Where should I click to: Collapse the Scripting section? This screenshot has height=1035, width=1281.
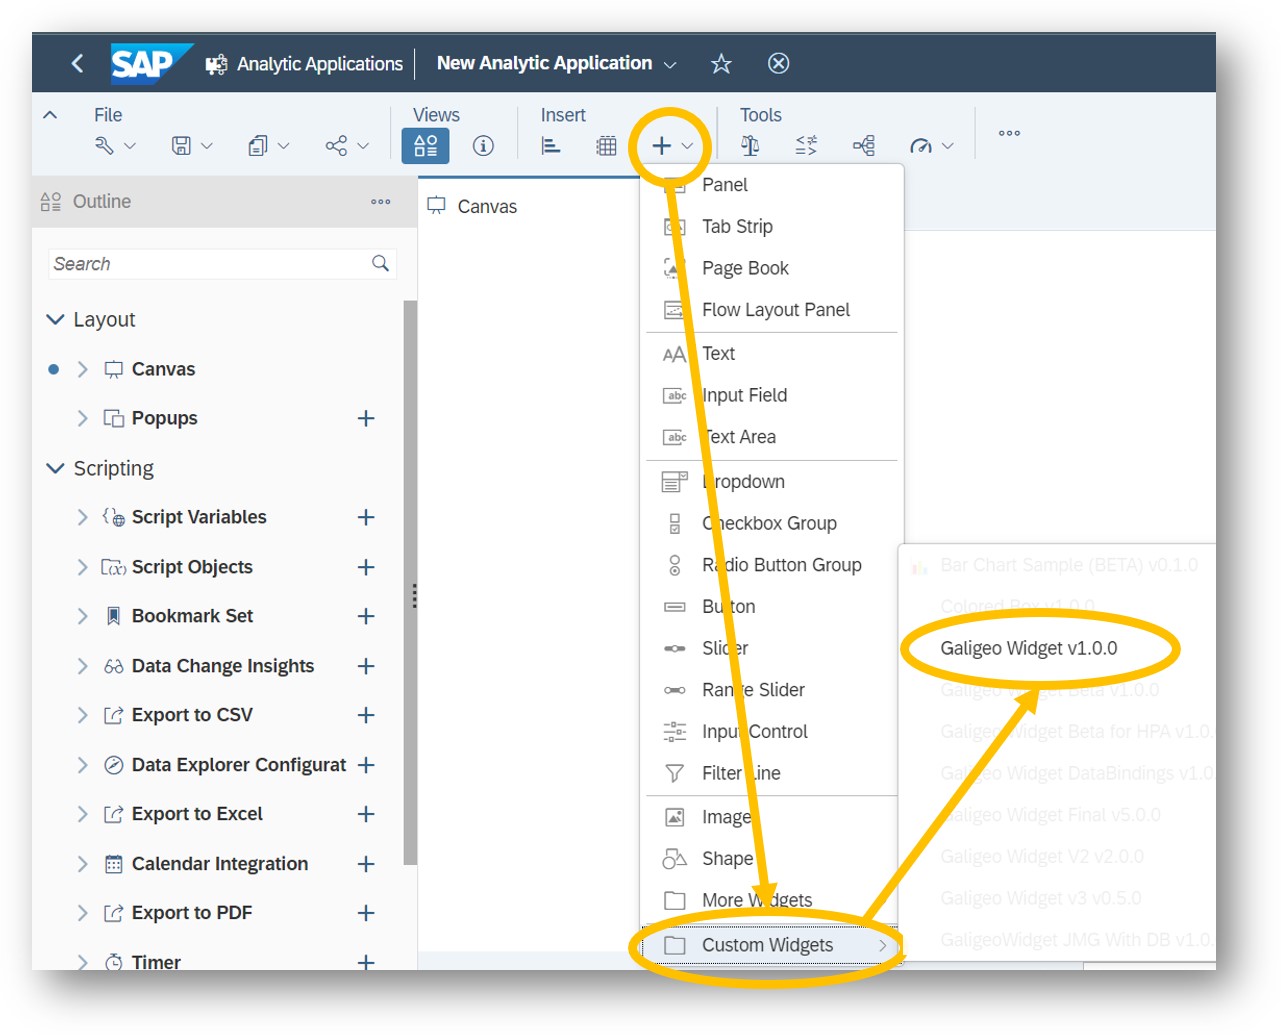55,468
